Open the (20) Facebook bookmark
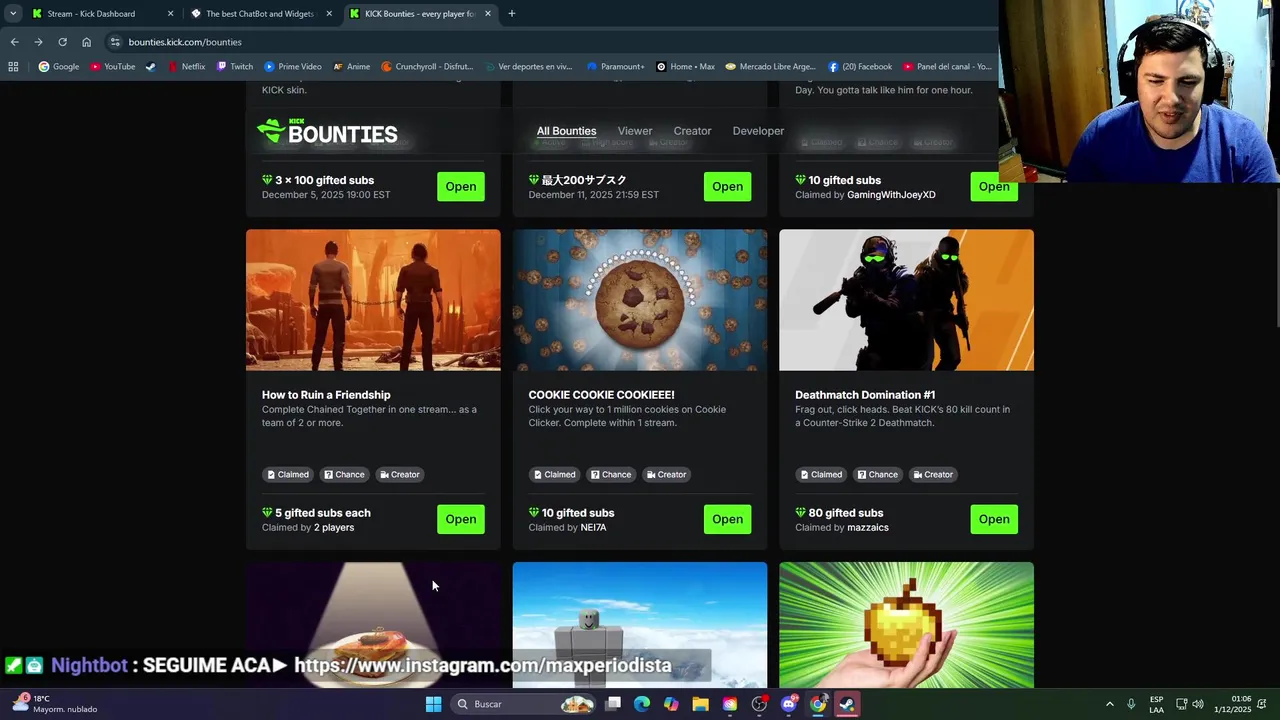The image size is (1280, 720). click(x=860, y=67)
